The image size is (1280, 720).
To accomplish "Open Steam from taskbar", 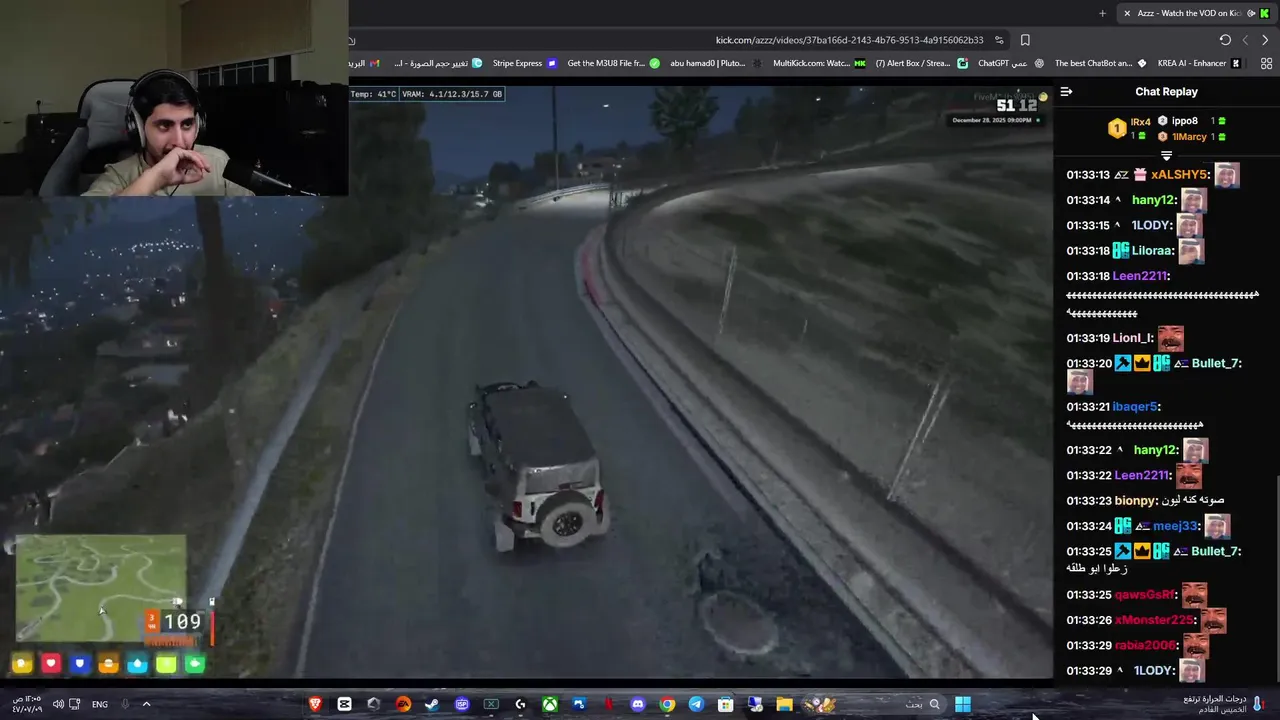I will tap(432, 704).
